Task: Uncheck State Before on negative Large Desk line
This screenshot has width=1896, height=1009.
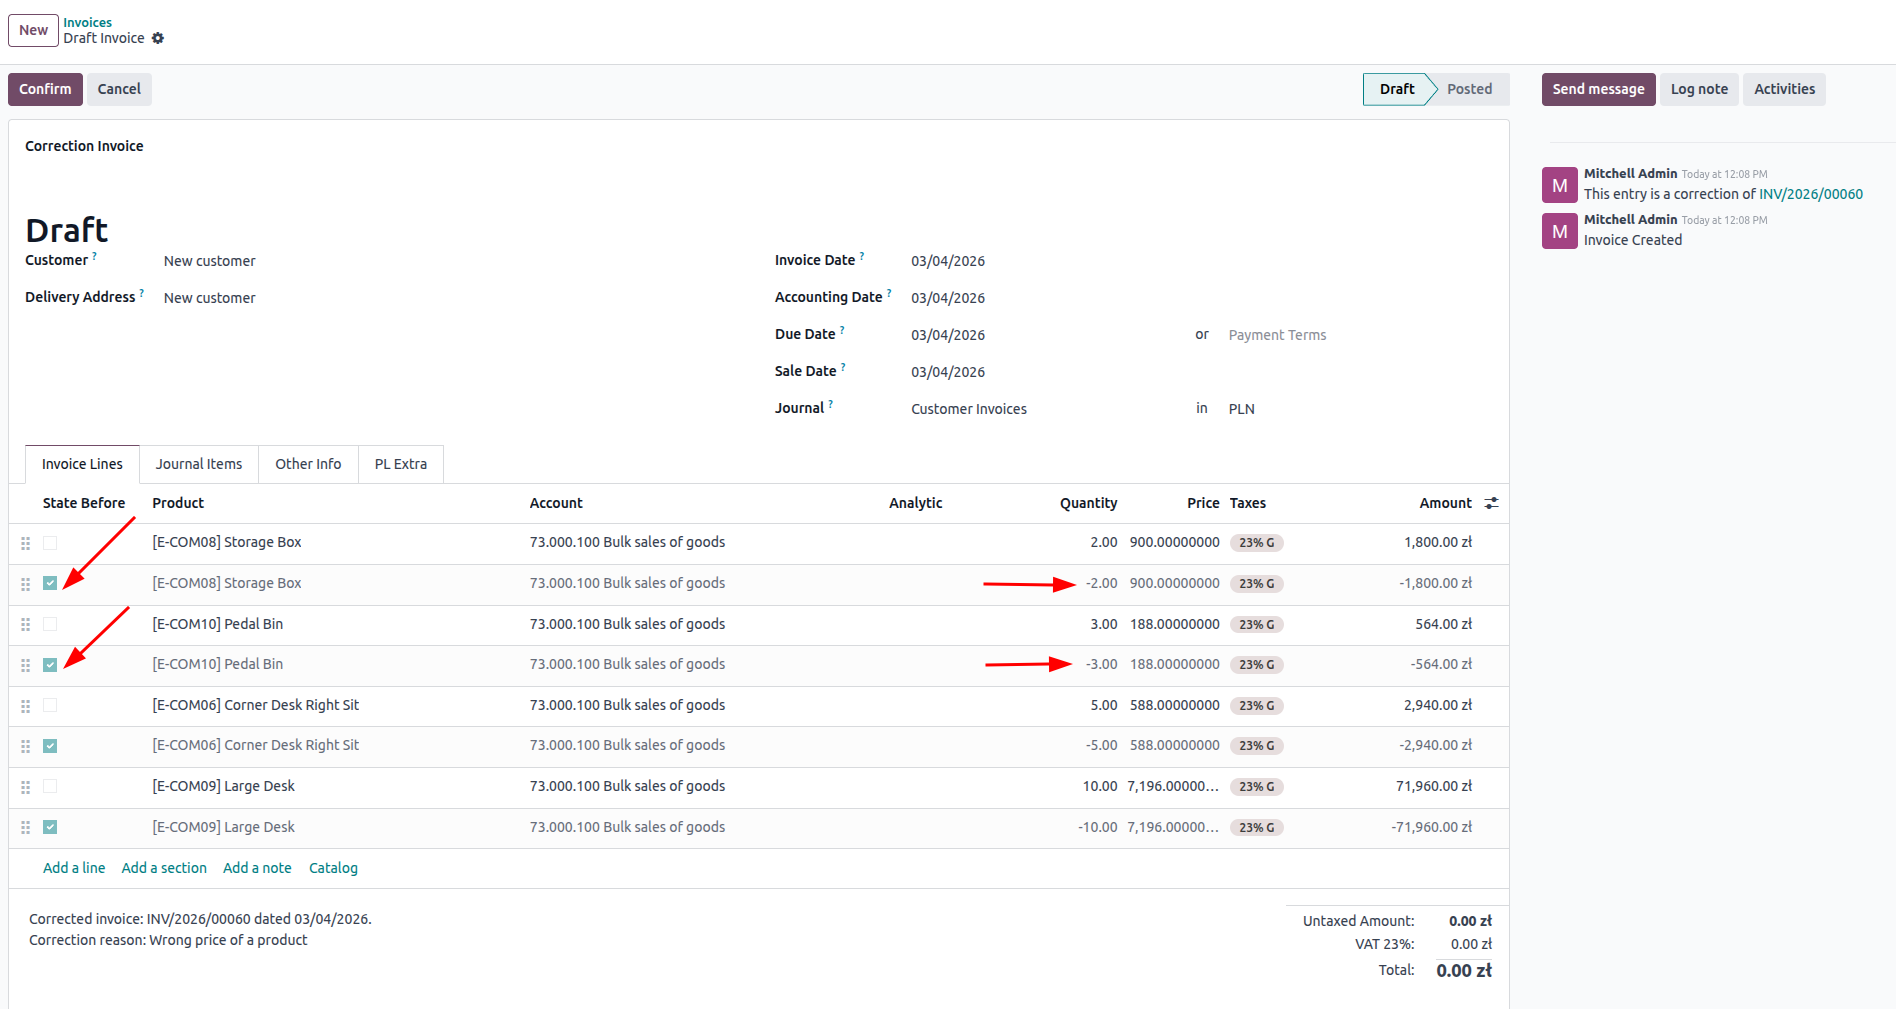Action: pos(50,827)
